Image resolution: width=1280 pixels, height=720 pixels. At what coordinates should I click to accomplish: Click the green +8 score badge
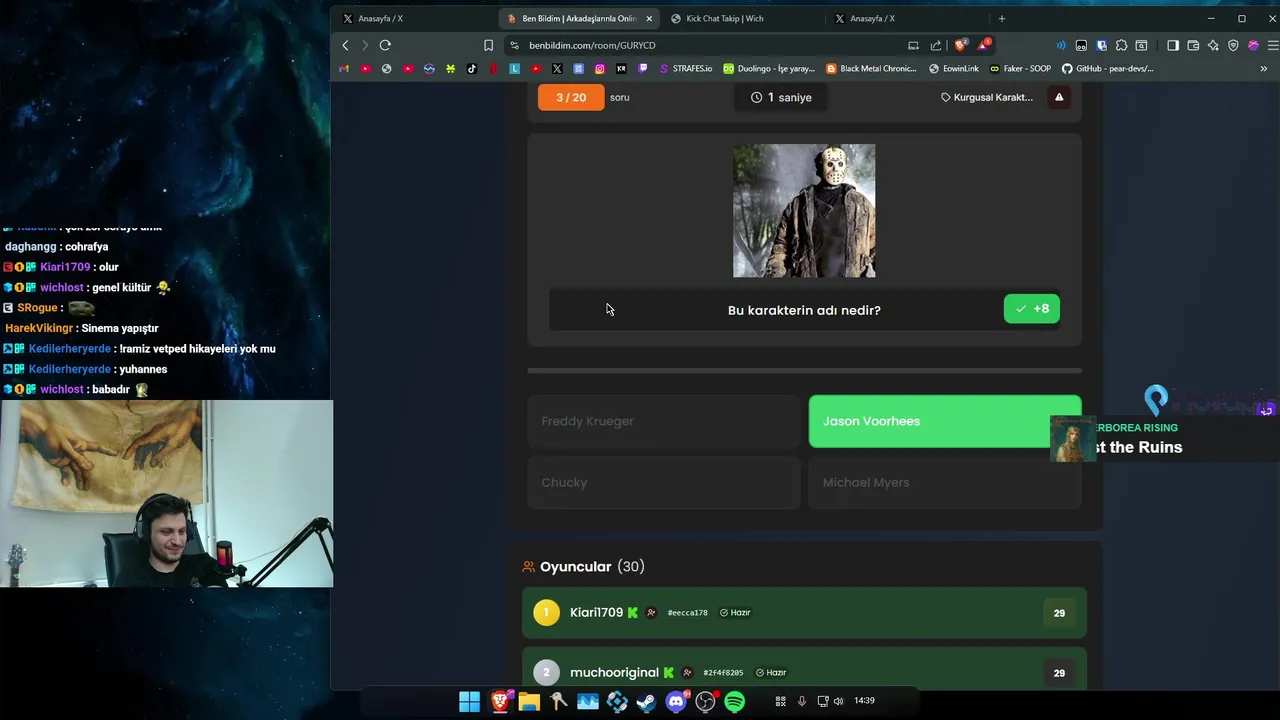(1032, 309)
